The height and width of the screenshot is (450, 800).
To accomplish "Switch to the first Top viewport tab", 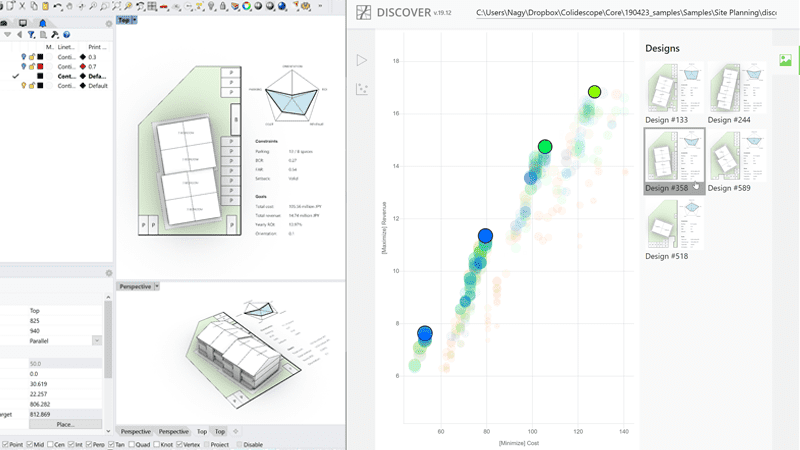I will (x=202, y=431).
